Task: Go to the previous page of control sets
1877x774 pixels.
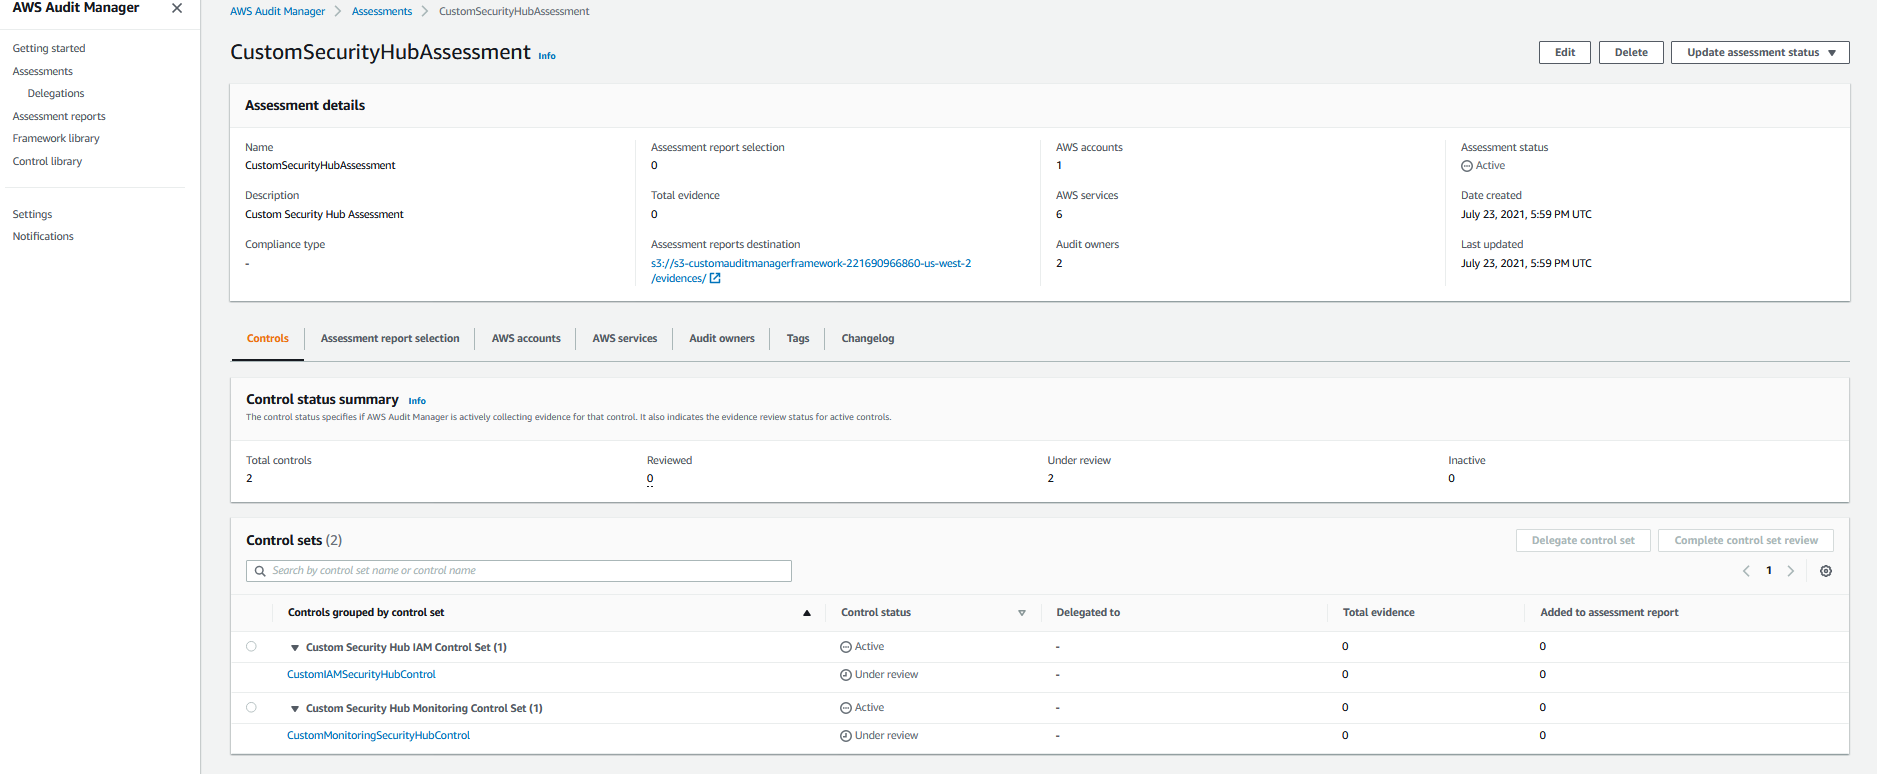Action: 1746,571
